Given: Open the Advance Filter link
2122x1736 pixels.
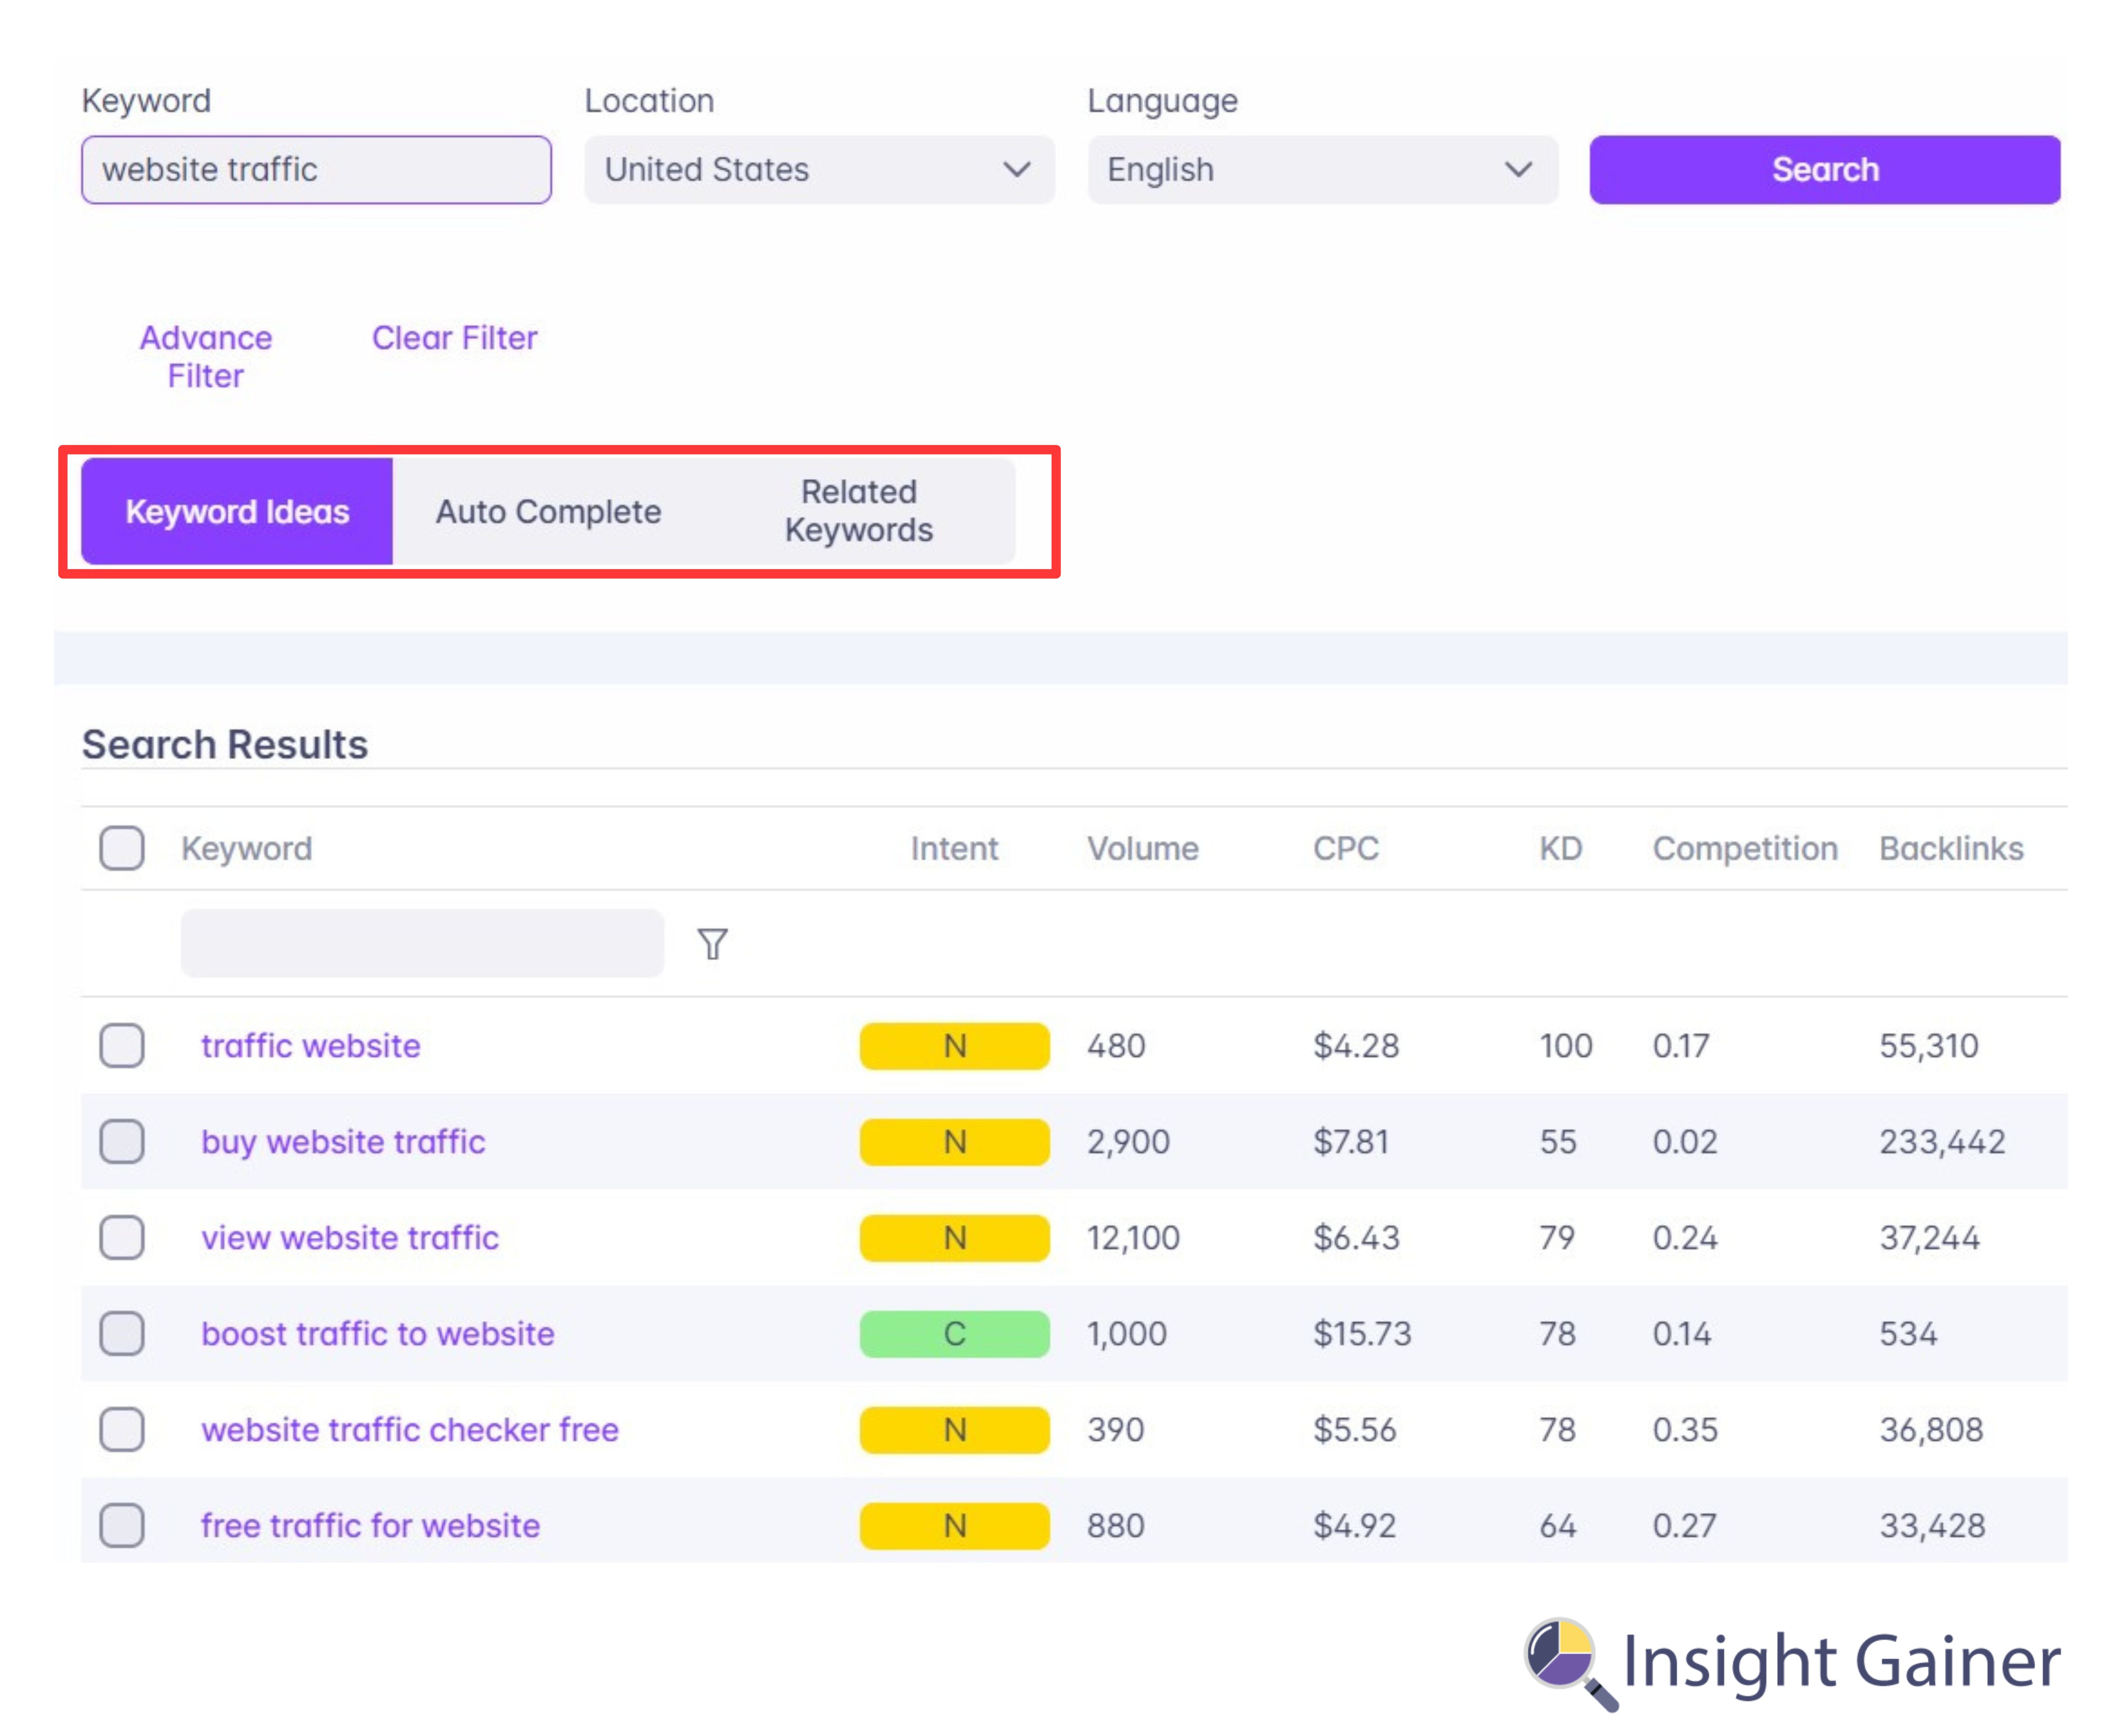Looking at the screenshot, I should tap(206, 357).
